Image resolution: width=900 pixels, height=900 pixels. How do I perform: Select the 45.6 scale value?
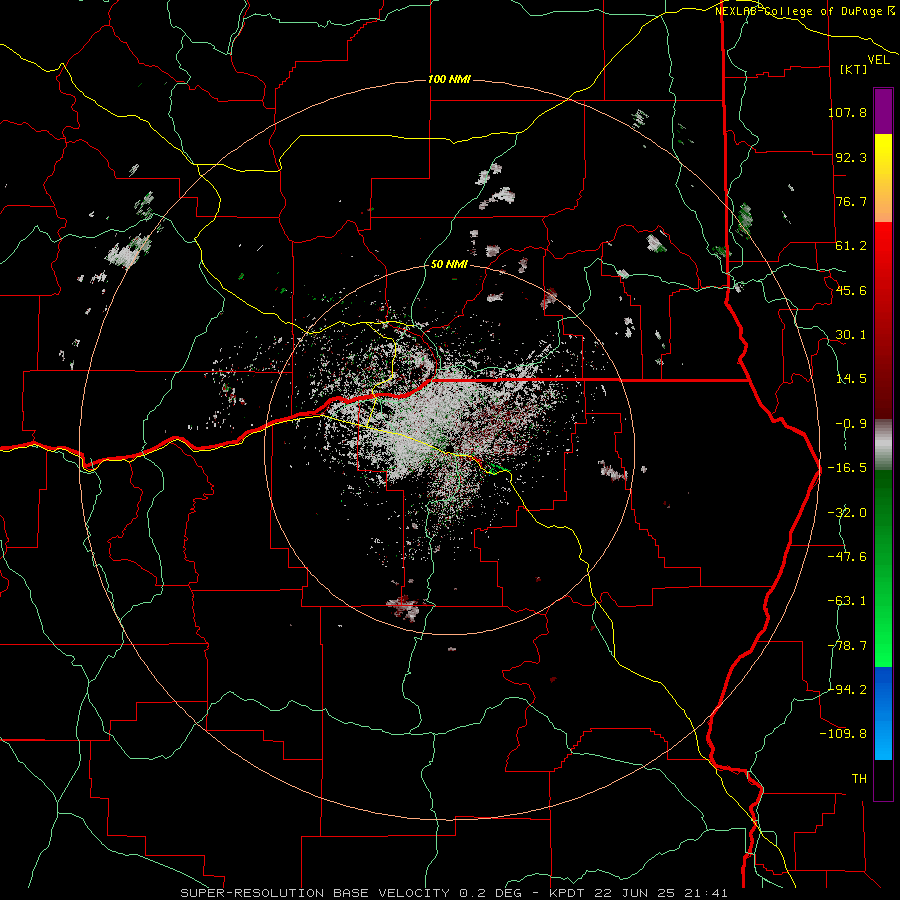[851, 290]
